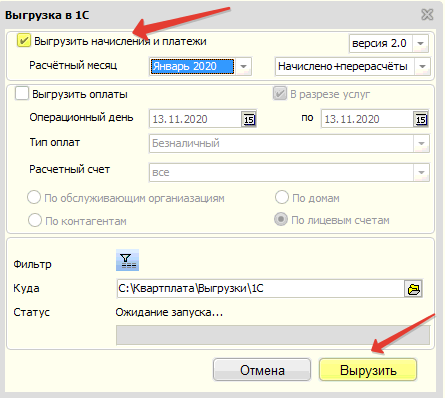Click the export progress bar
Viewport: 445px width, 398px height.
click(273, 335)
